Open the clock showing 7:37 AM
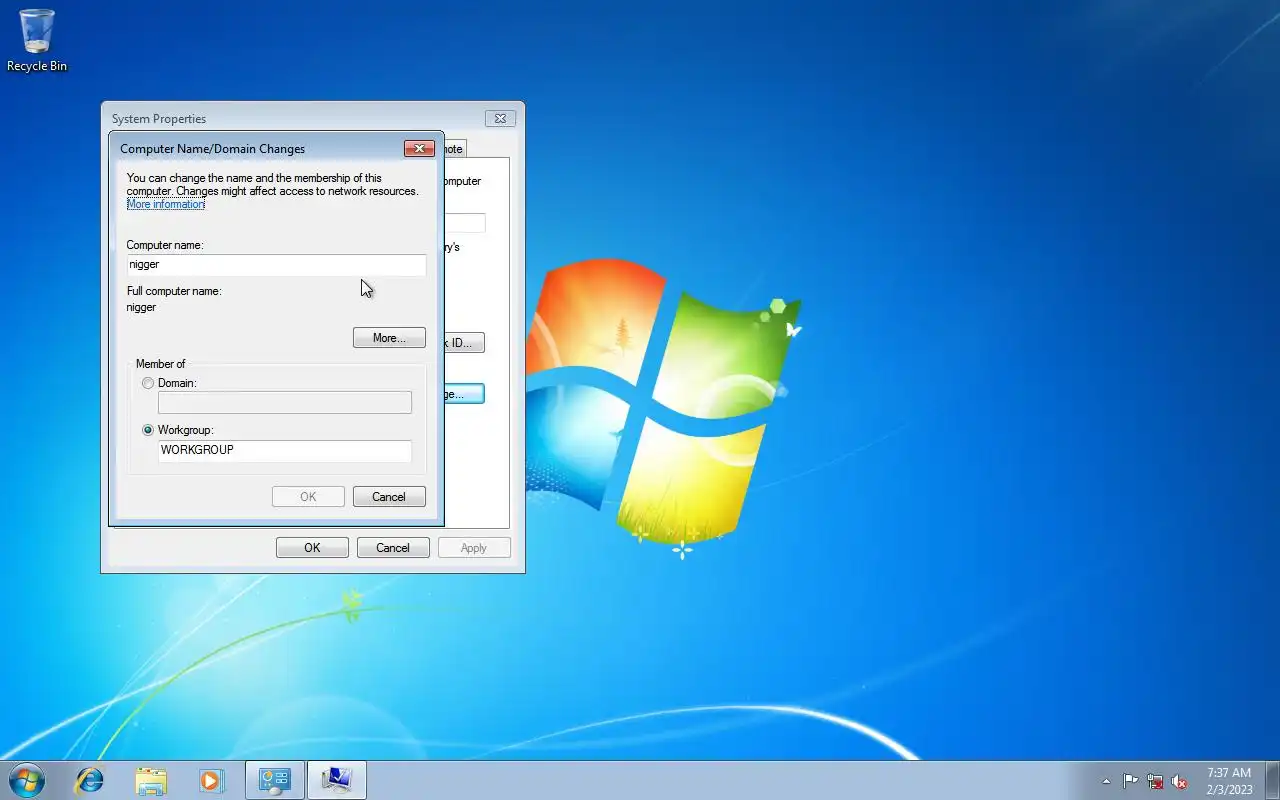This screenshot has width=1280, height=800. pos(1229,781)
